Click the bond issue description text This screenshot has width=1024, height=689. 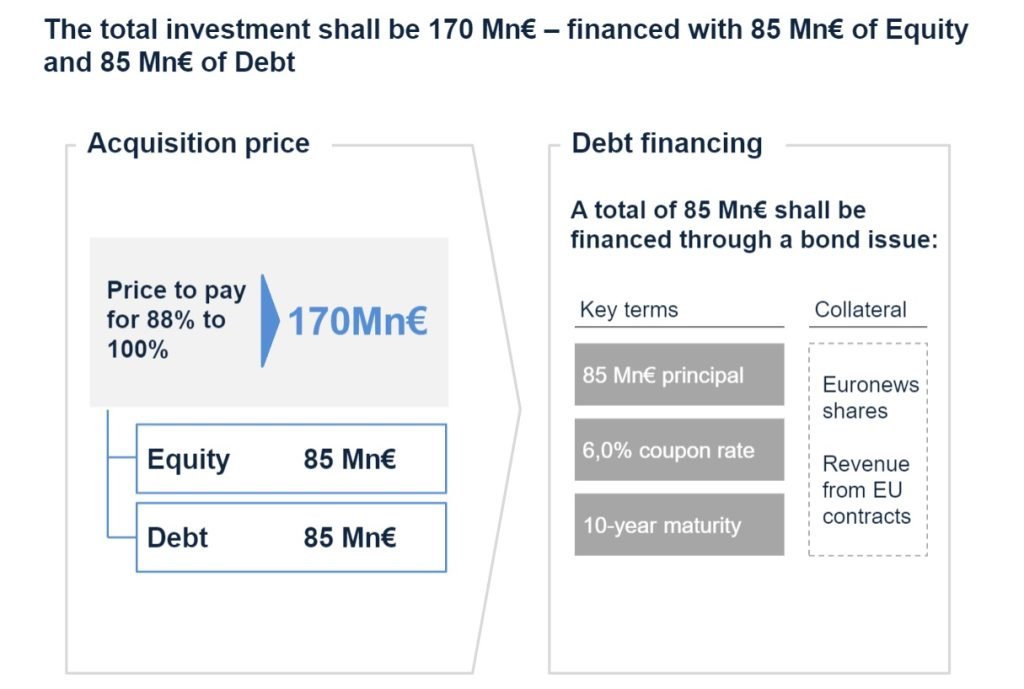point(753,225)
